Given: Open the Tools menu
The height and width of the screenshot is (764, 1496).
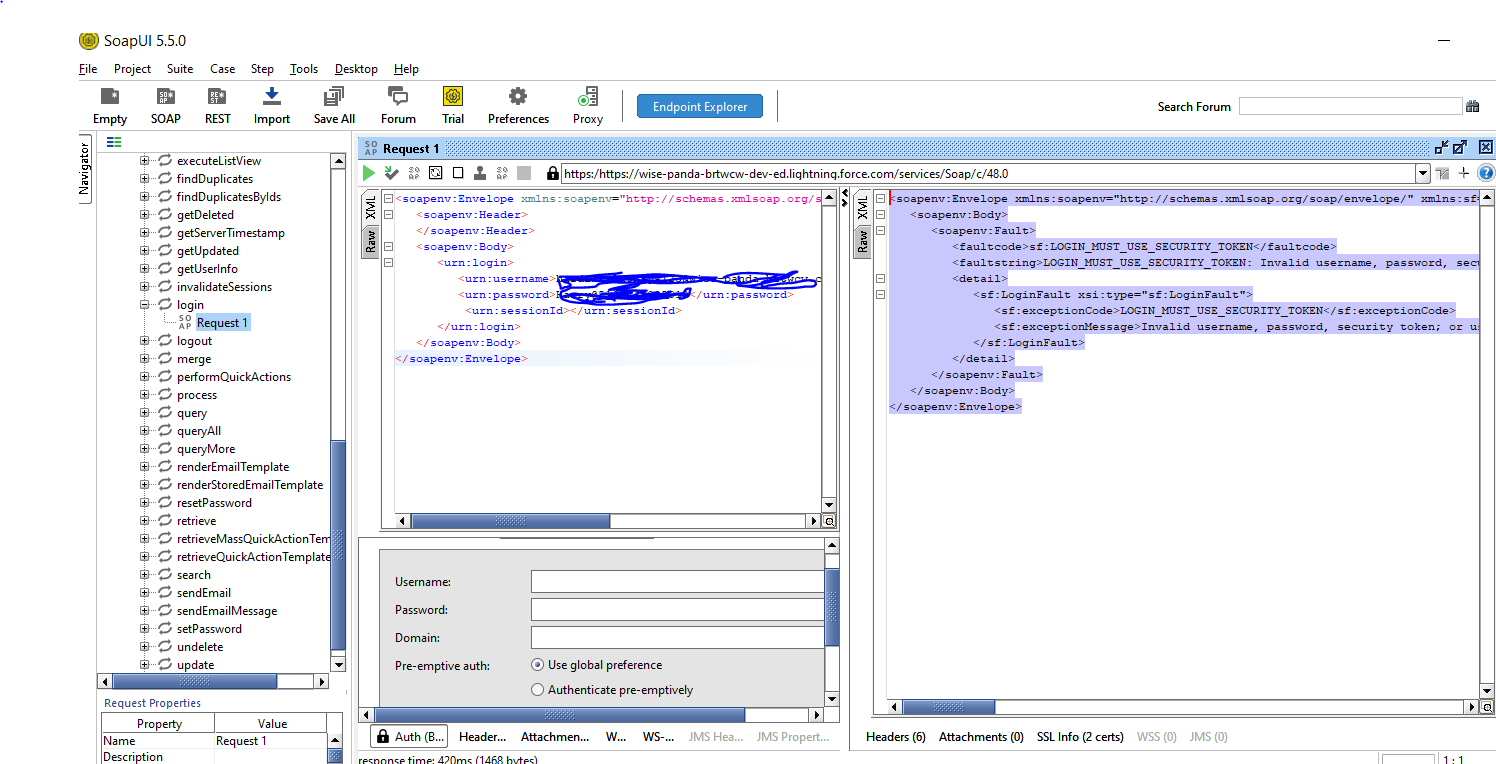Looking at the screenshot, I should tap(303, 69).
